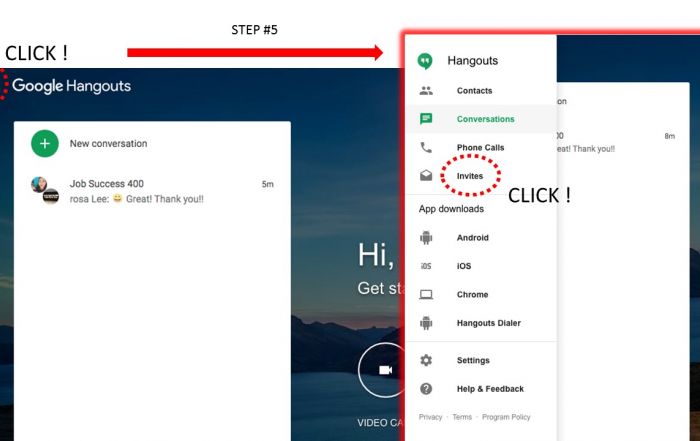Click the Google Hangouts title logo

71,86
